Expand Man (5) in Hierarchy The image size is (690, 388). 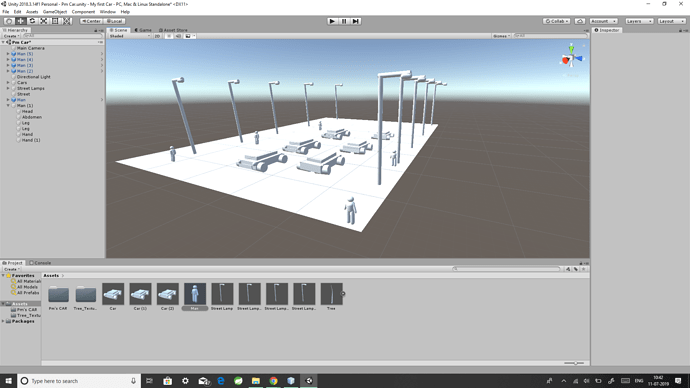pyautogui.click(x=8, y=54)
